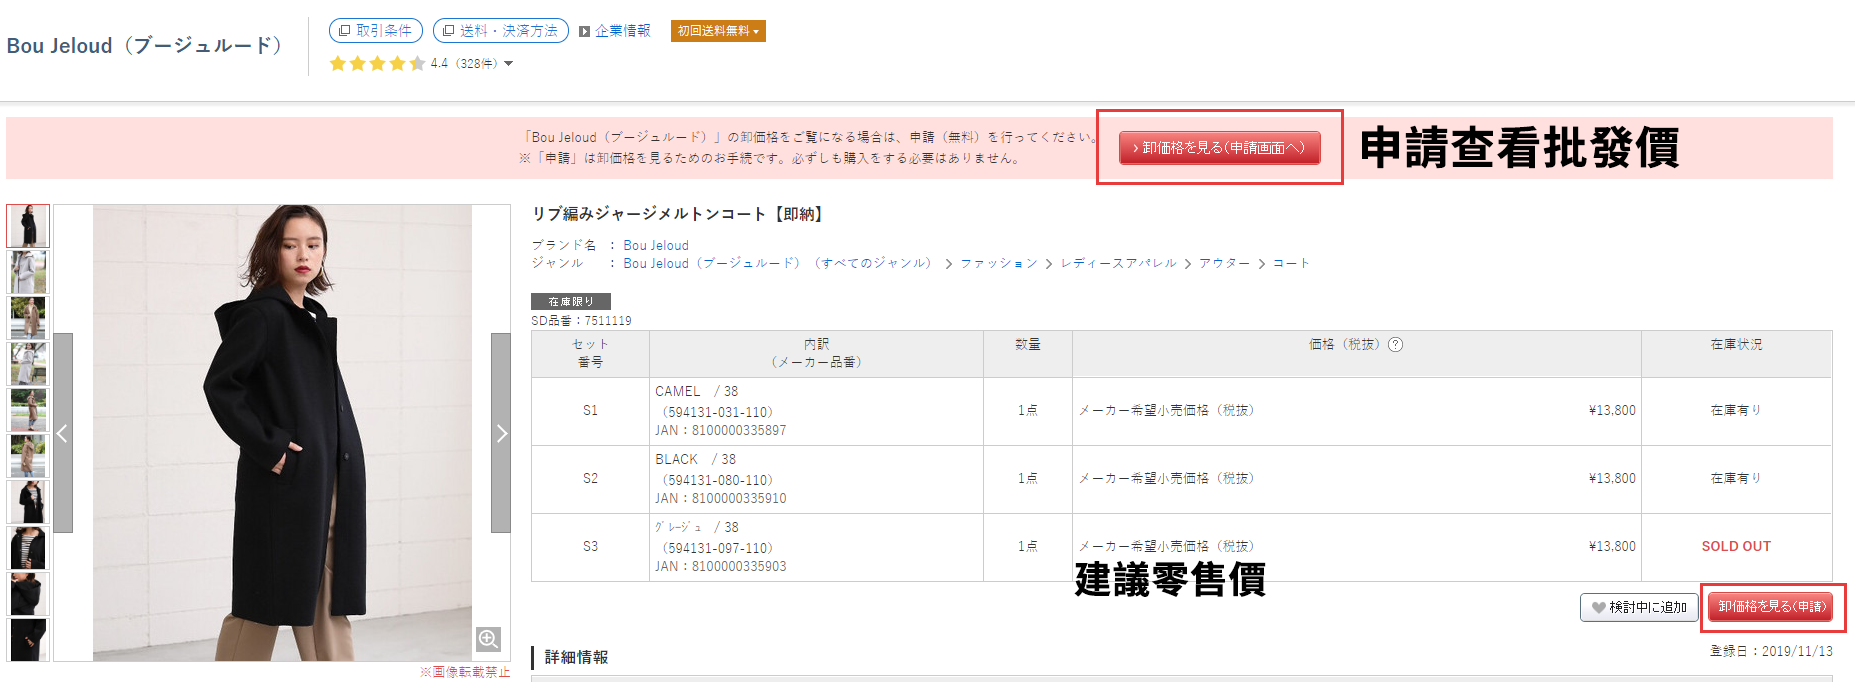Go to アウター breadcrumb category
The height and width of the screenshot is (682, 1855).
[x=1224, y=264]
